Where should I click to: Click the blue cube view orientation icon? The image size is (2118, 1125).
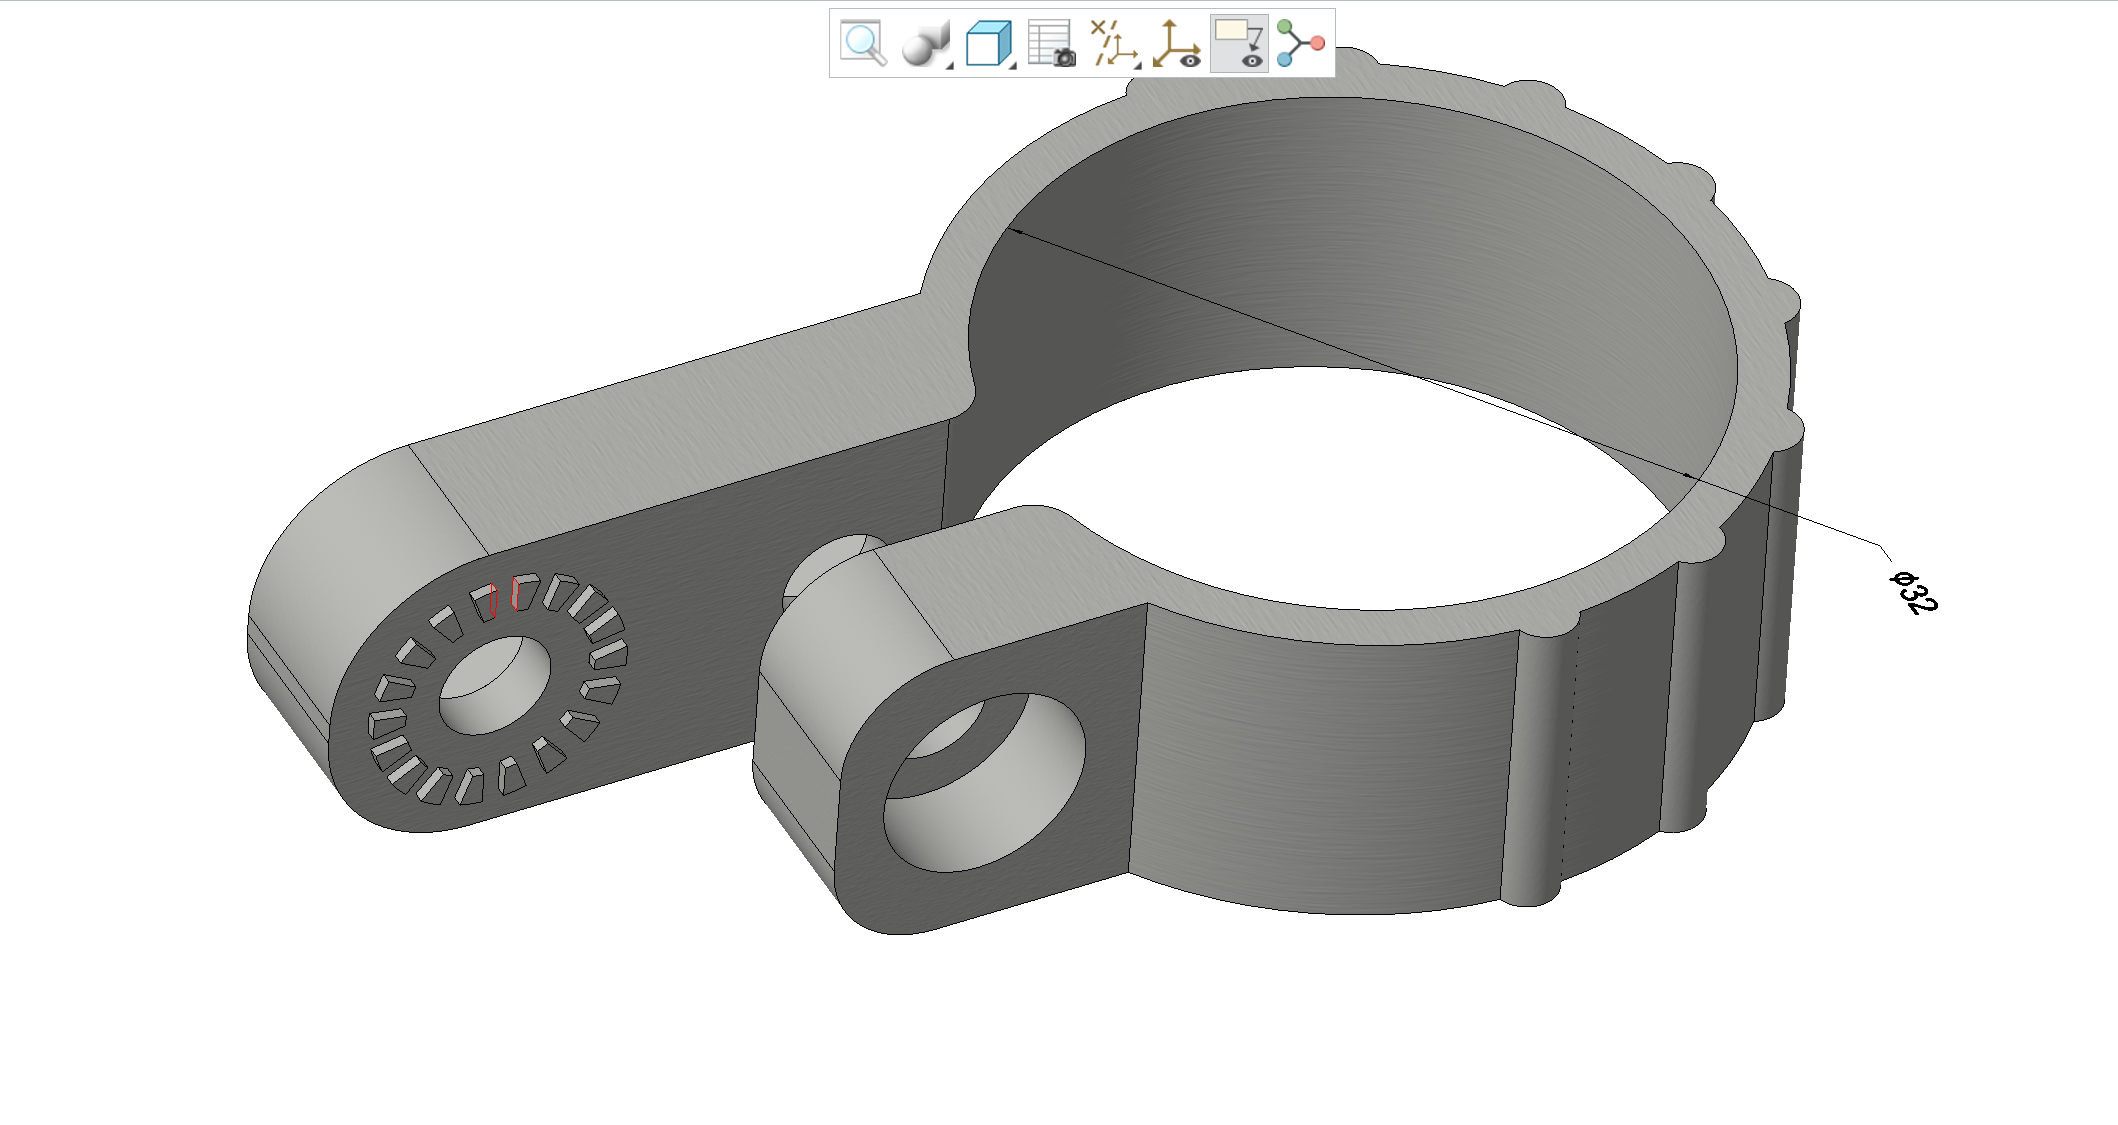point(986,43)
